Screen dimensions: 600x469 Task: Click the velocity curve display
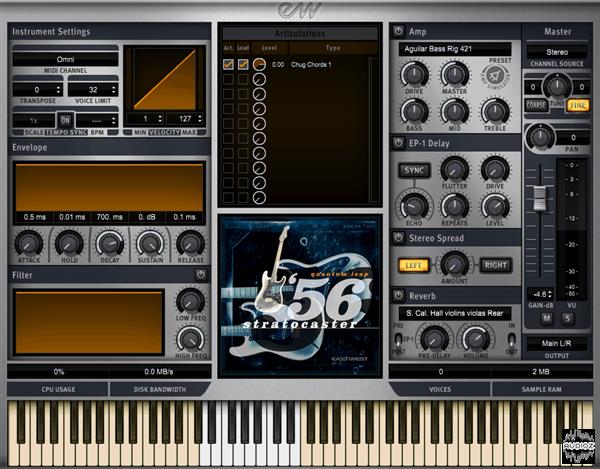coord(165,79)
